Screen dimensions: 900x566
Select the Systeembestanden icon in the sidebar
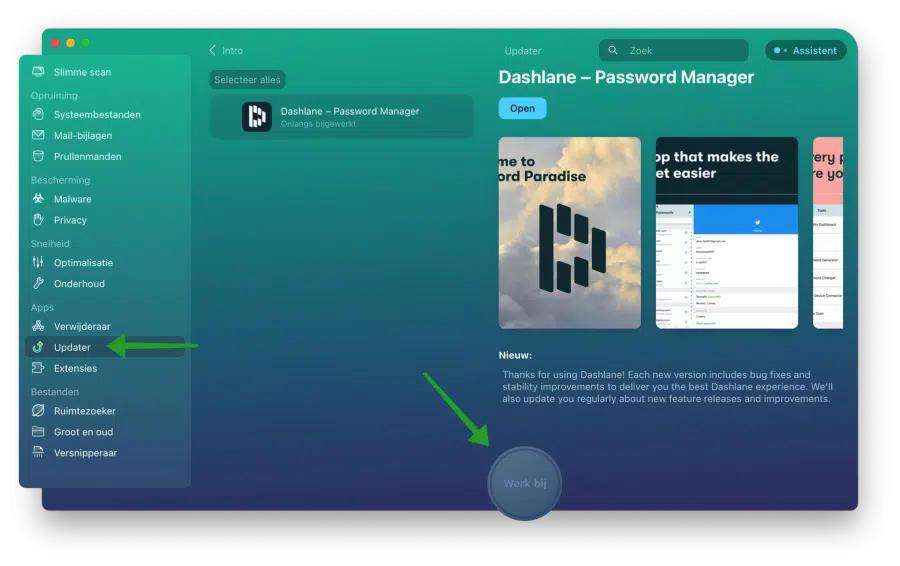[38, 114]
